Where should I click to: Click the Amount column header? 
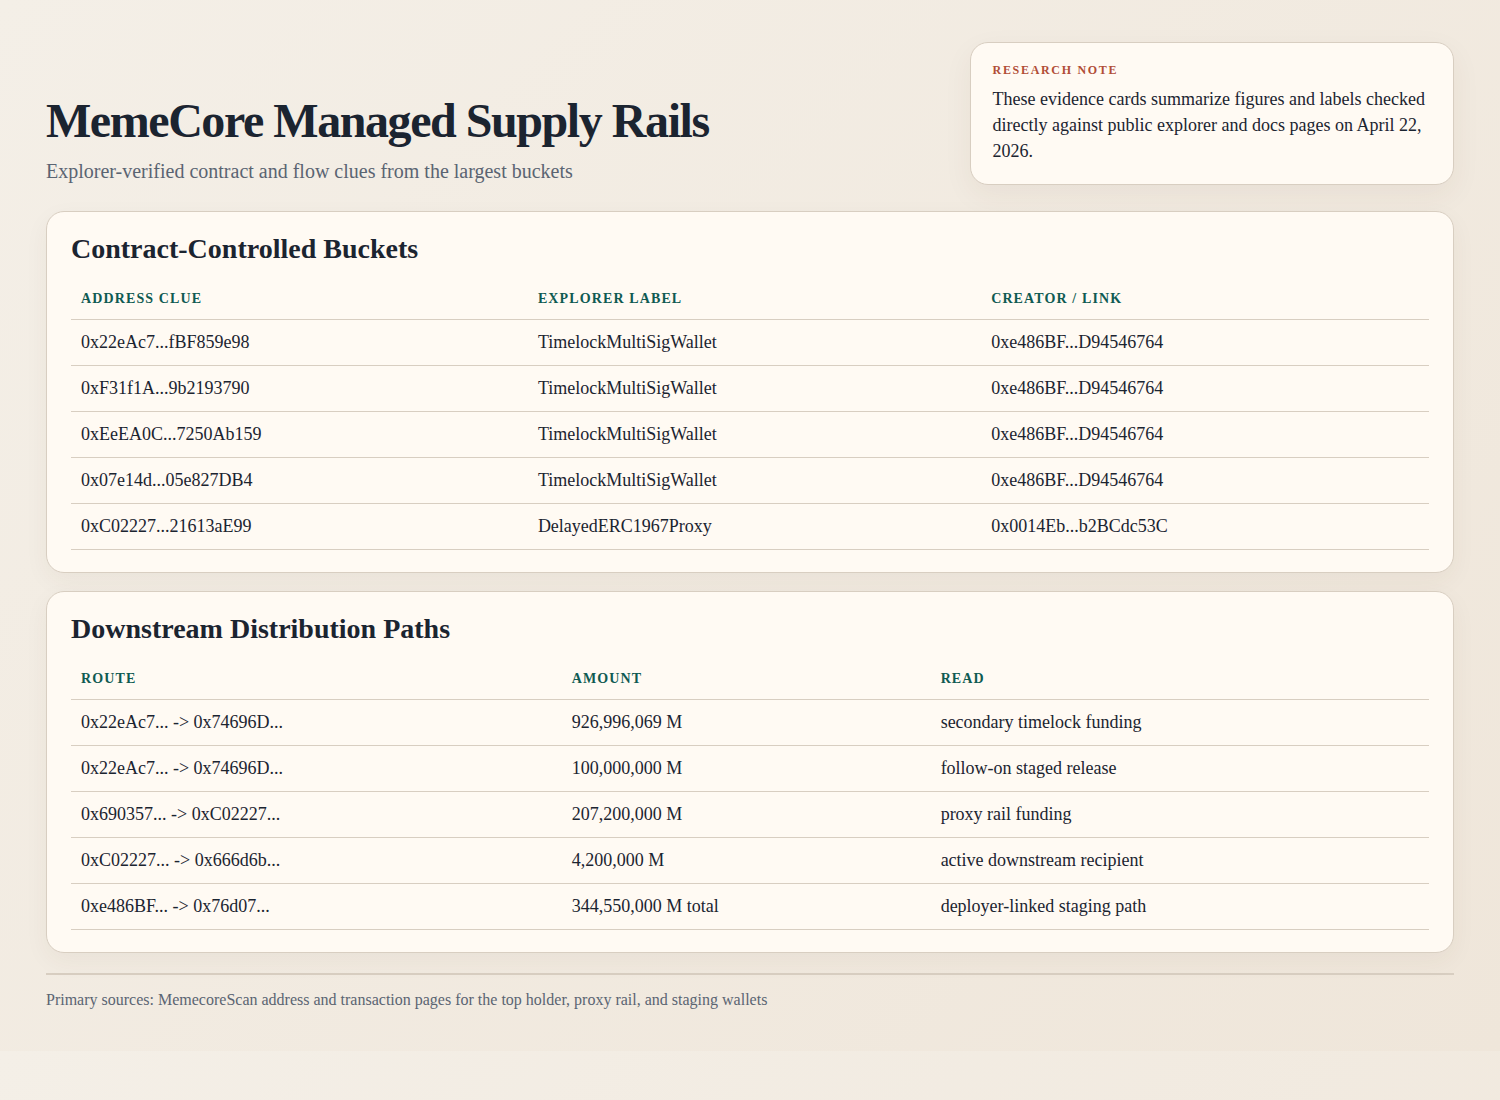(606, 678)
